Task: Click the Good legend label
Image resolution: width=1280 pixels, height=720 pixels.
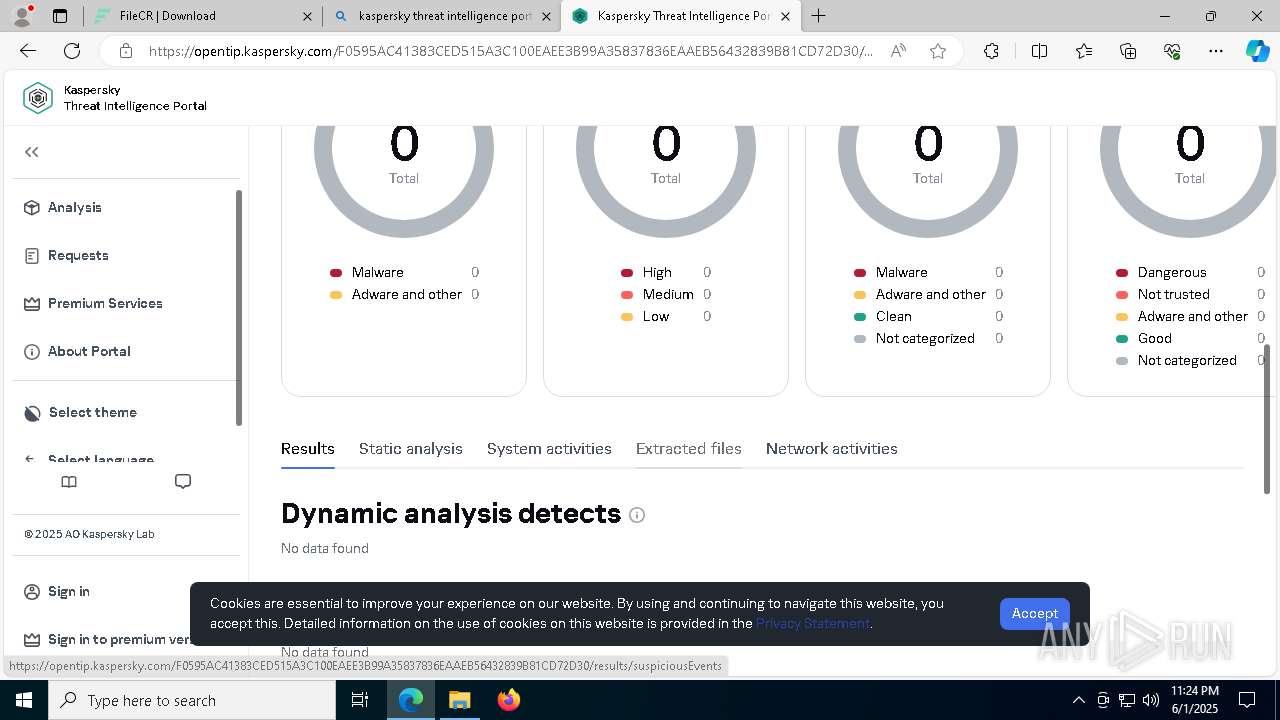Action: pos(1155,338)
